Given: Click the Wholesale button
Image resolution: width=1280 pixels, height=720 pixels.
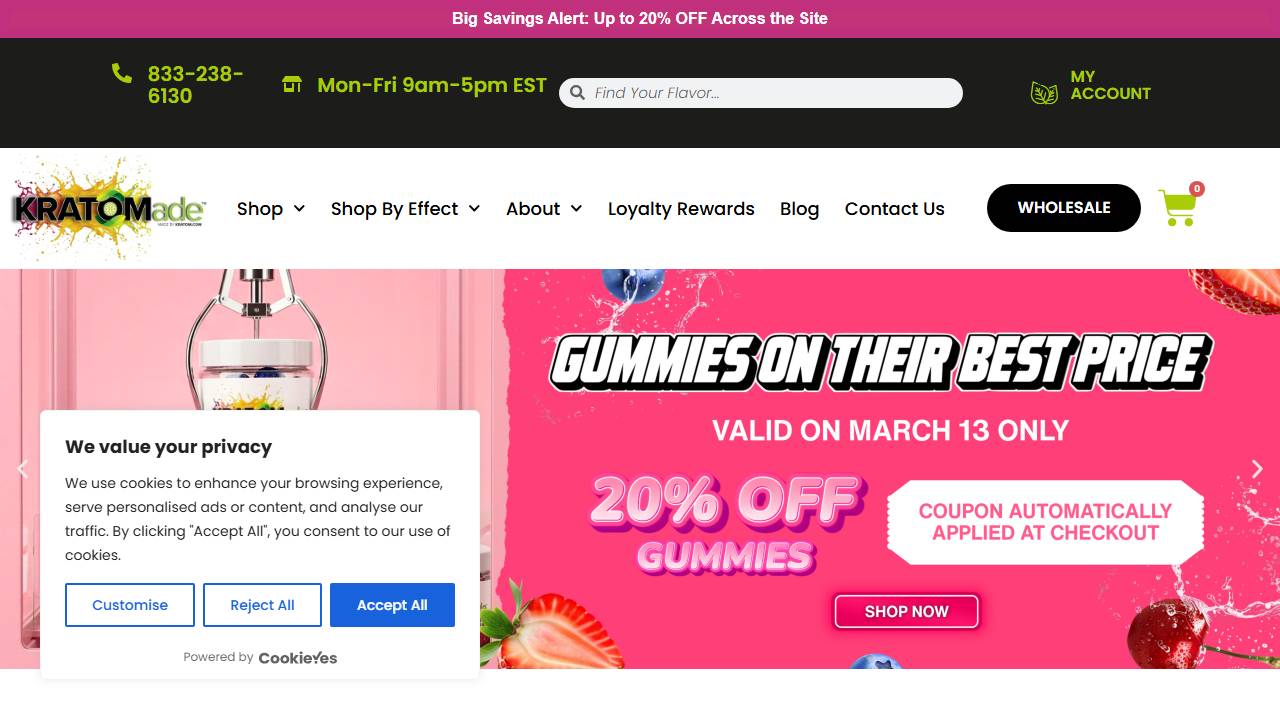Looking at the screenshot, I should point(1064,208).
